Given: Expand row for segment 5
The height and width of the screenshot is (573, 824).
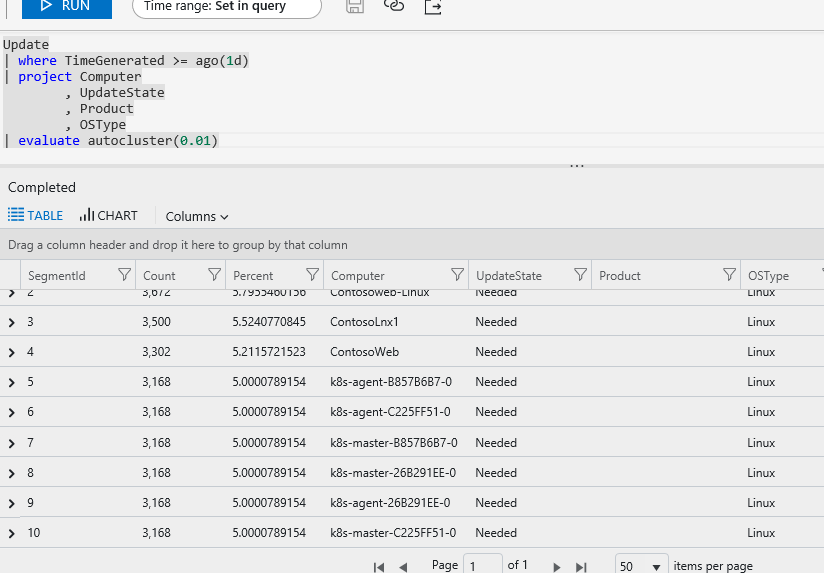Looking at the screenshot, I should 12,382.
